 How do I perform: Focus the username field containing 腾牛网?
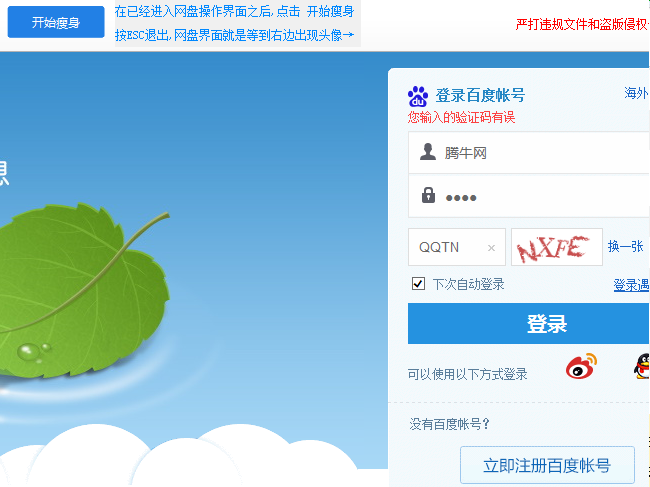pyautogui.click(x=529, y=153)
